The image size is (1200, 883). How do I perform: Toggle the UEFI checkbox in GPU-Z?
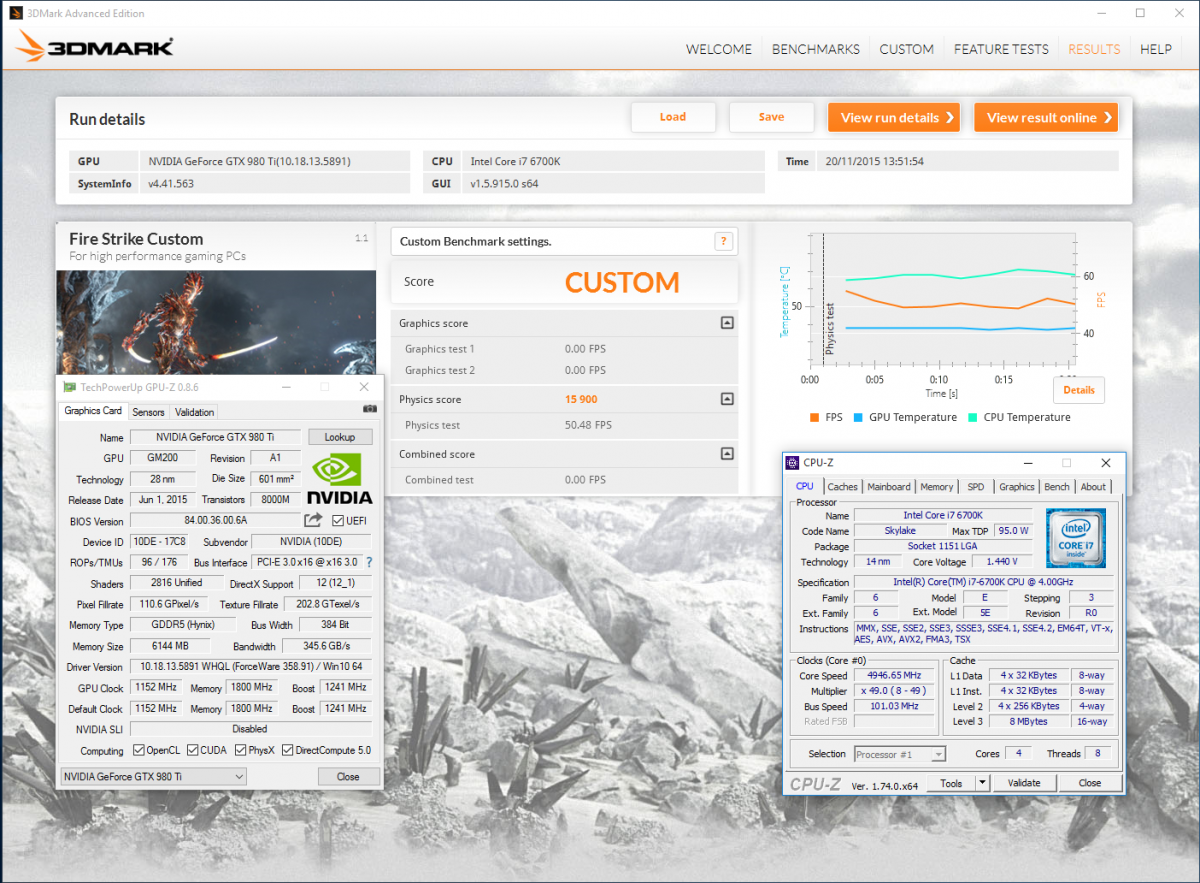[338, 520]
